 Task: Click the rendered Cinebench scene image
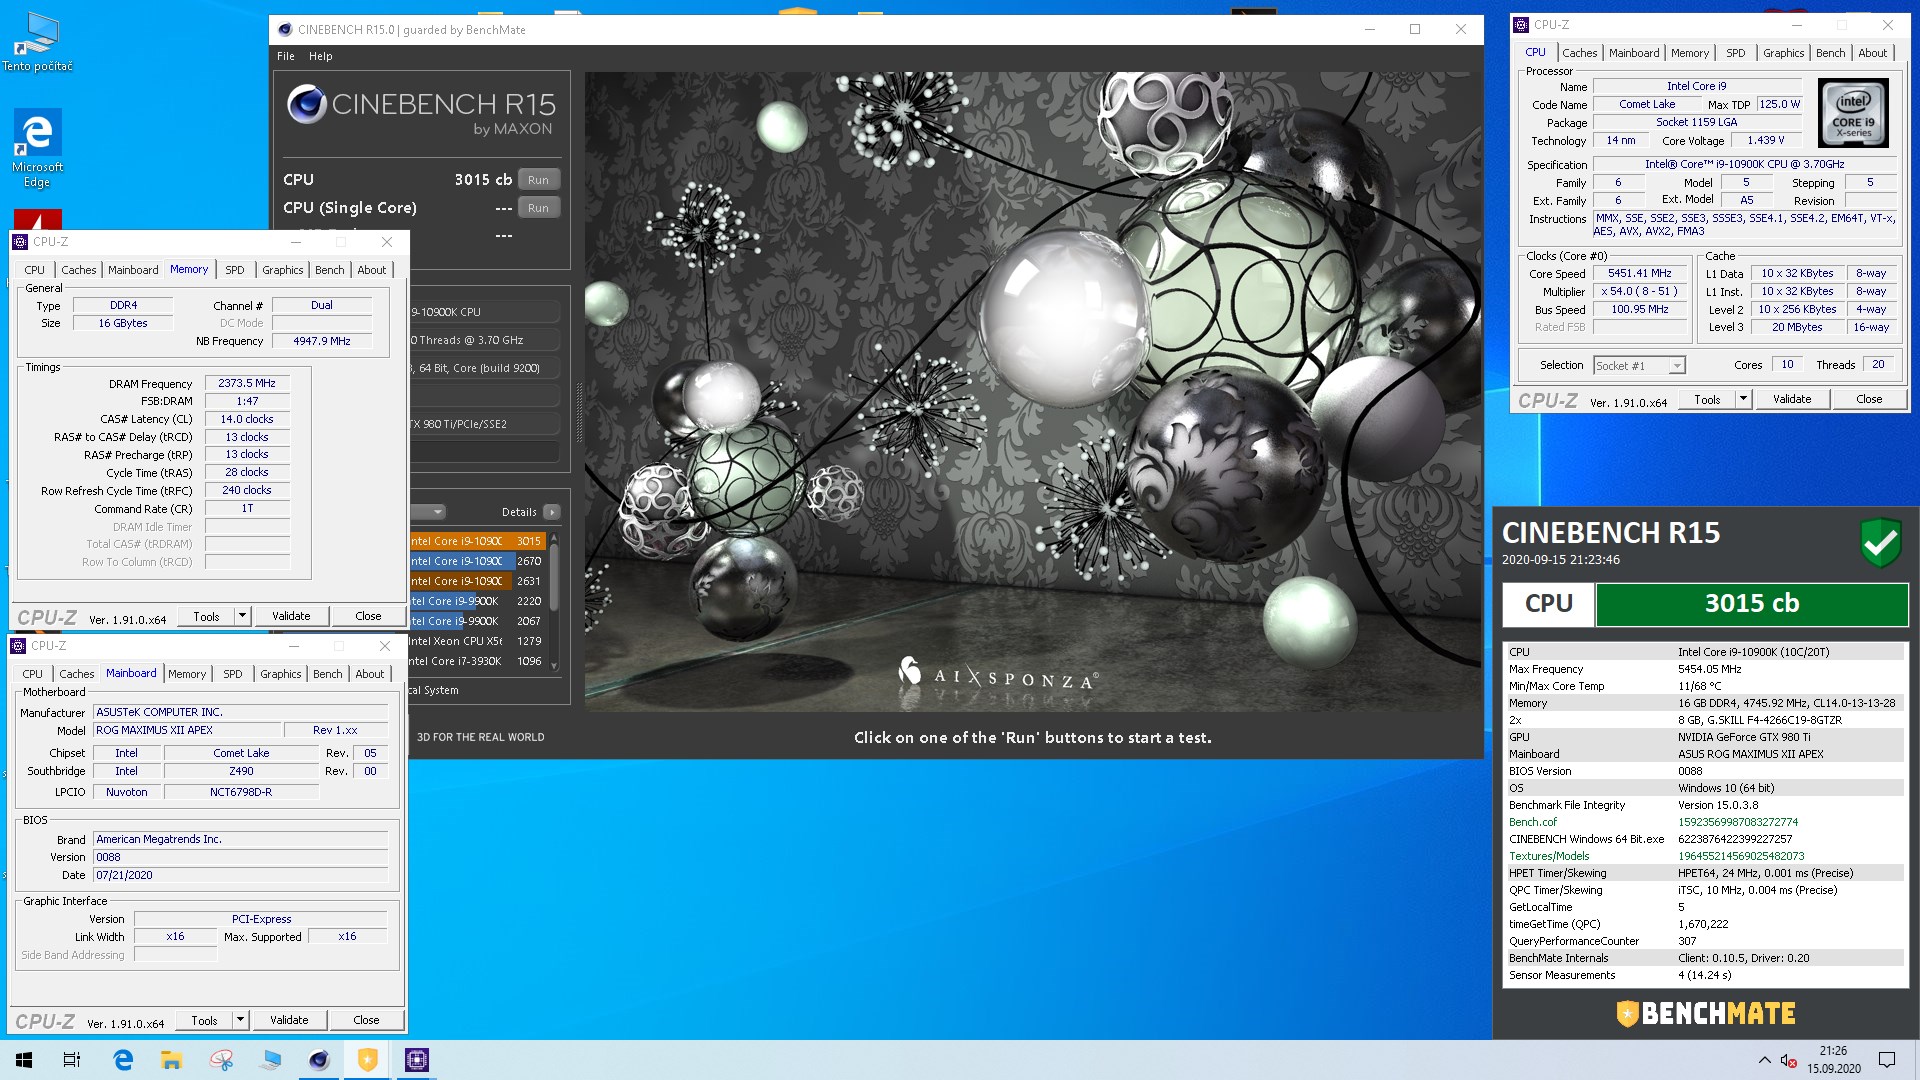point(1032,392)
